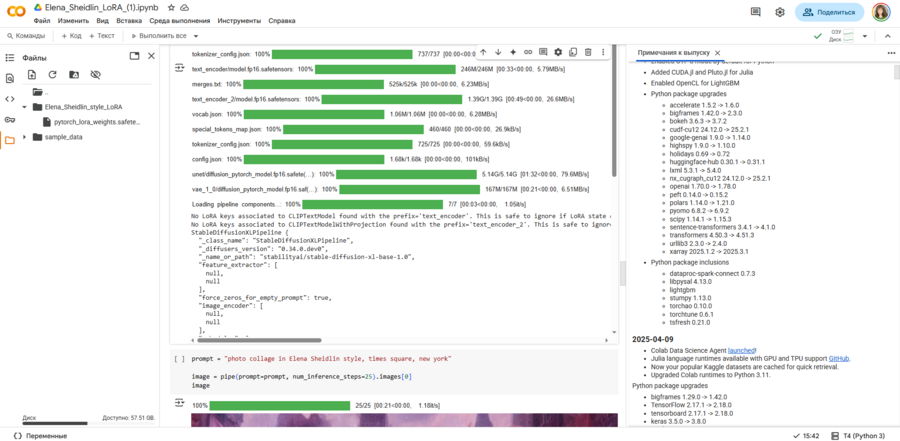The image size is (900, 441).
Task: Click the Gemini AI sparkle icon in cell toolbar
Action: tap(513, 52)
